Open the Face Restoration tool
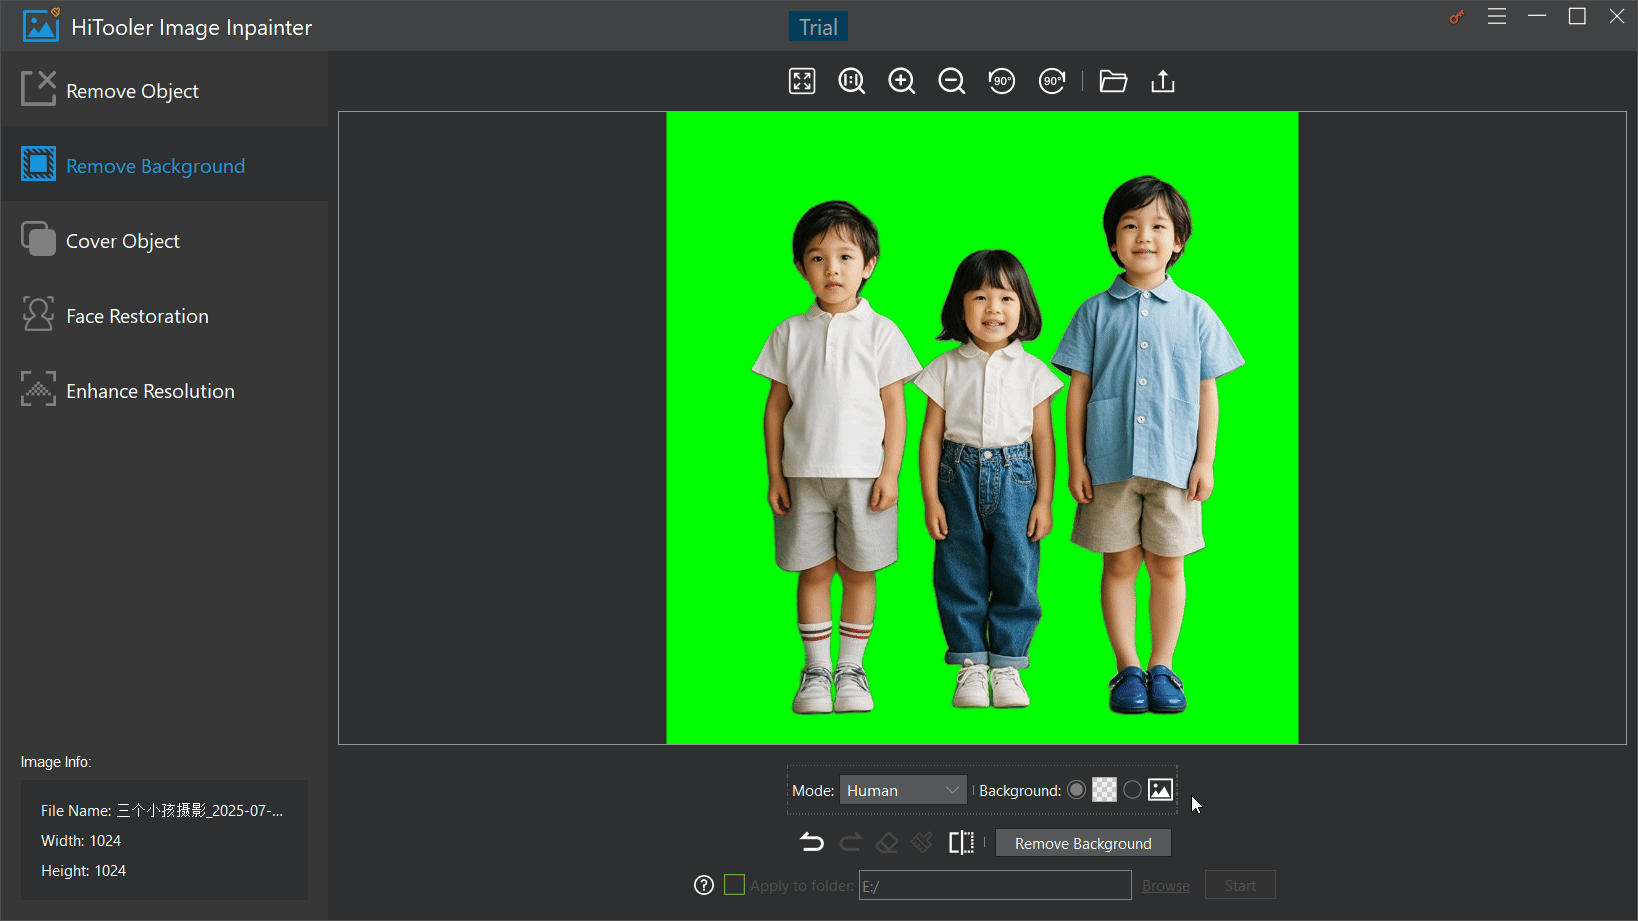The image size is (1638, 921). click(164, 316)
